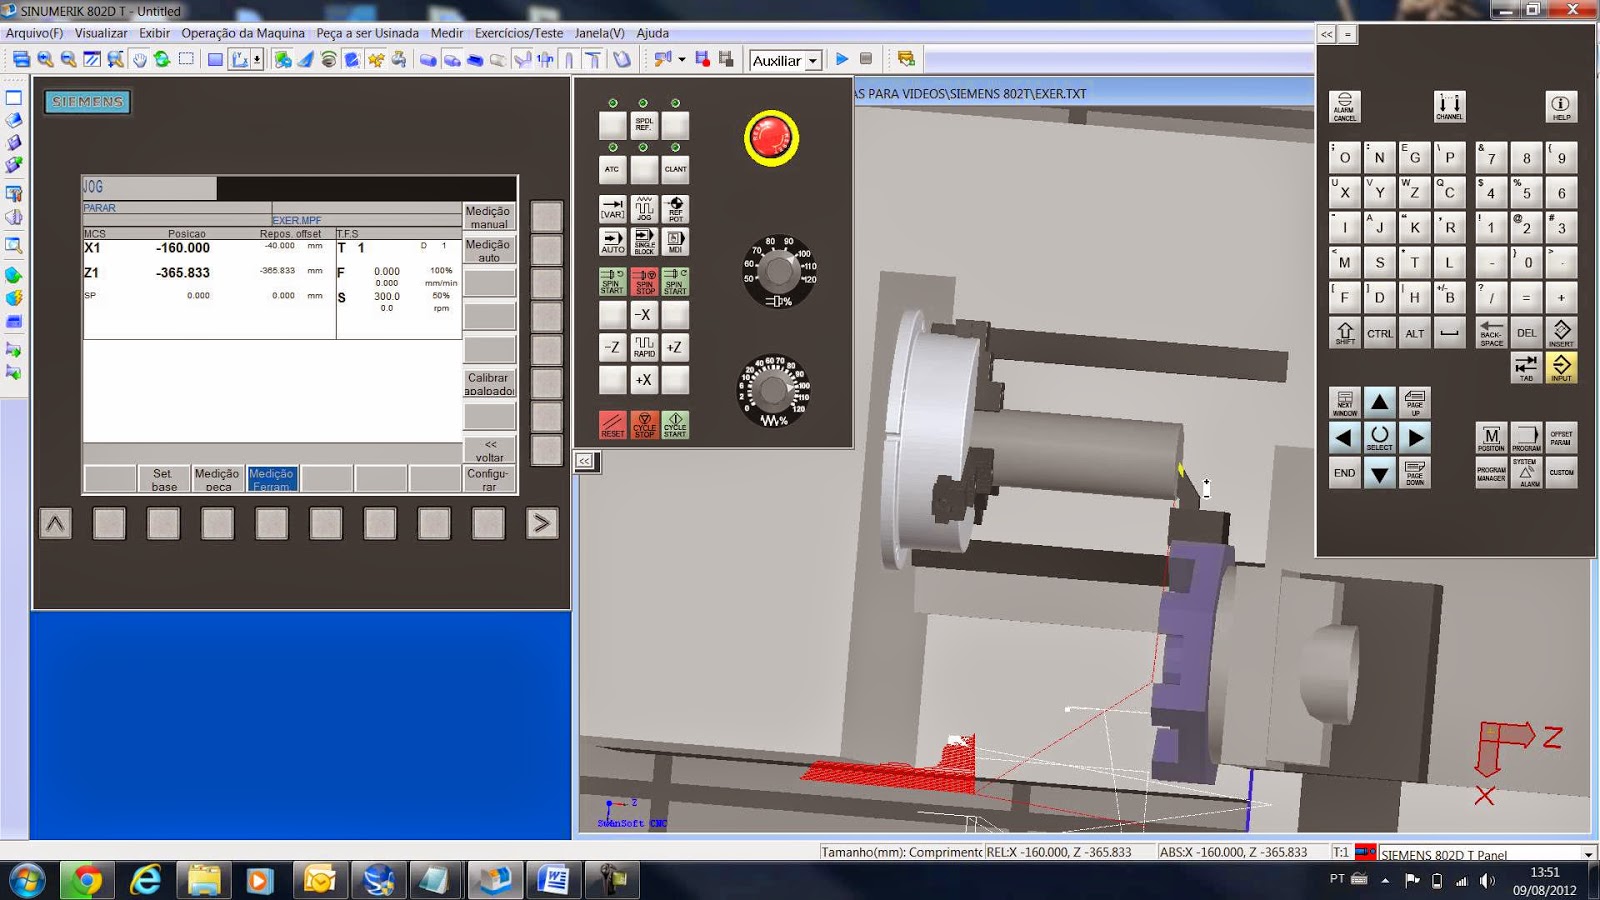The image size is (1600, 900).
Task: Toggle the SHIFT key on the keypad
Action: pos(1345,333)
